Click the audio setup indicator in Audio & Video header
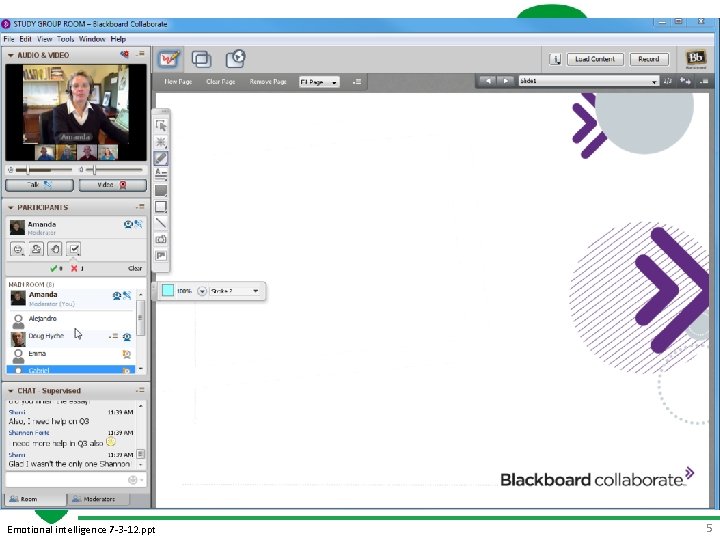The height and width of the screenshot is (540, 720). coord(124,54)
